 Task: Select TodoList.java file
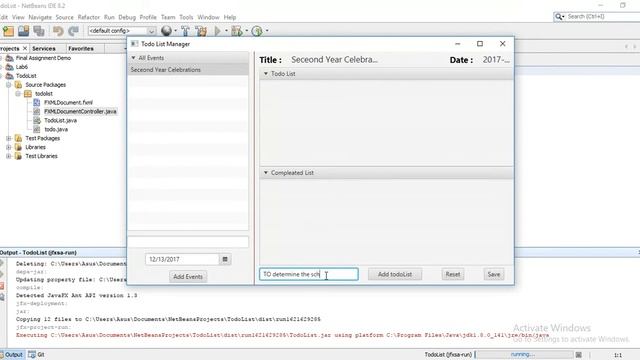60,120
